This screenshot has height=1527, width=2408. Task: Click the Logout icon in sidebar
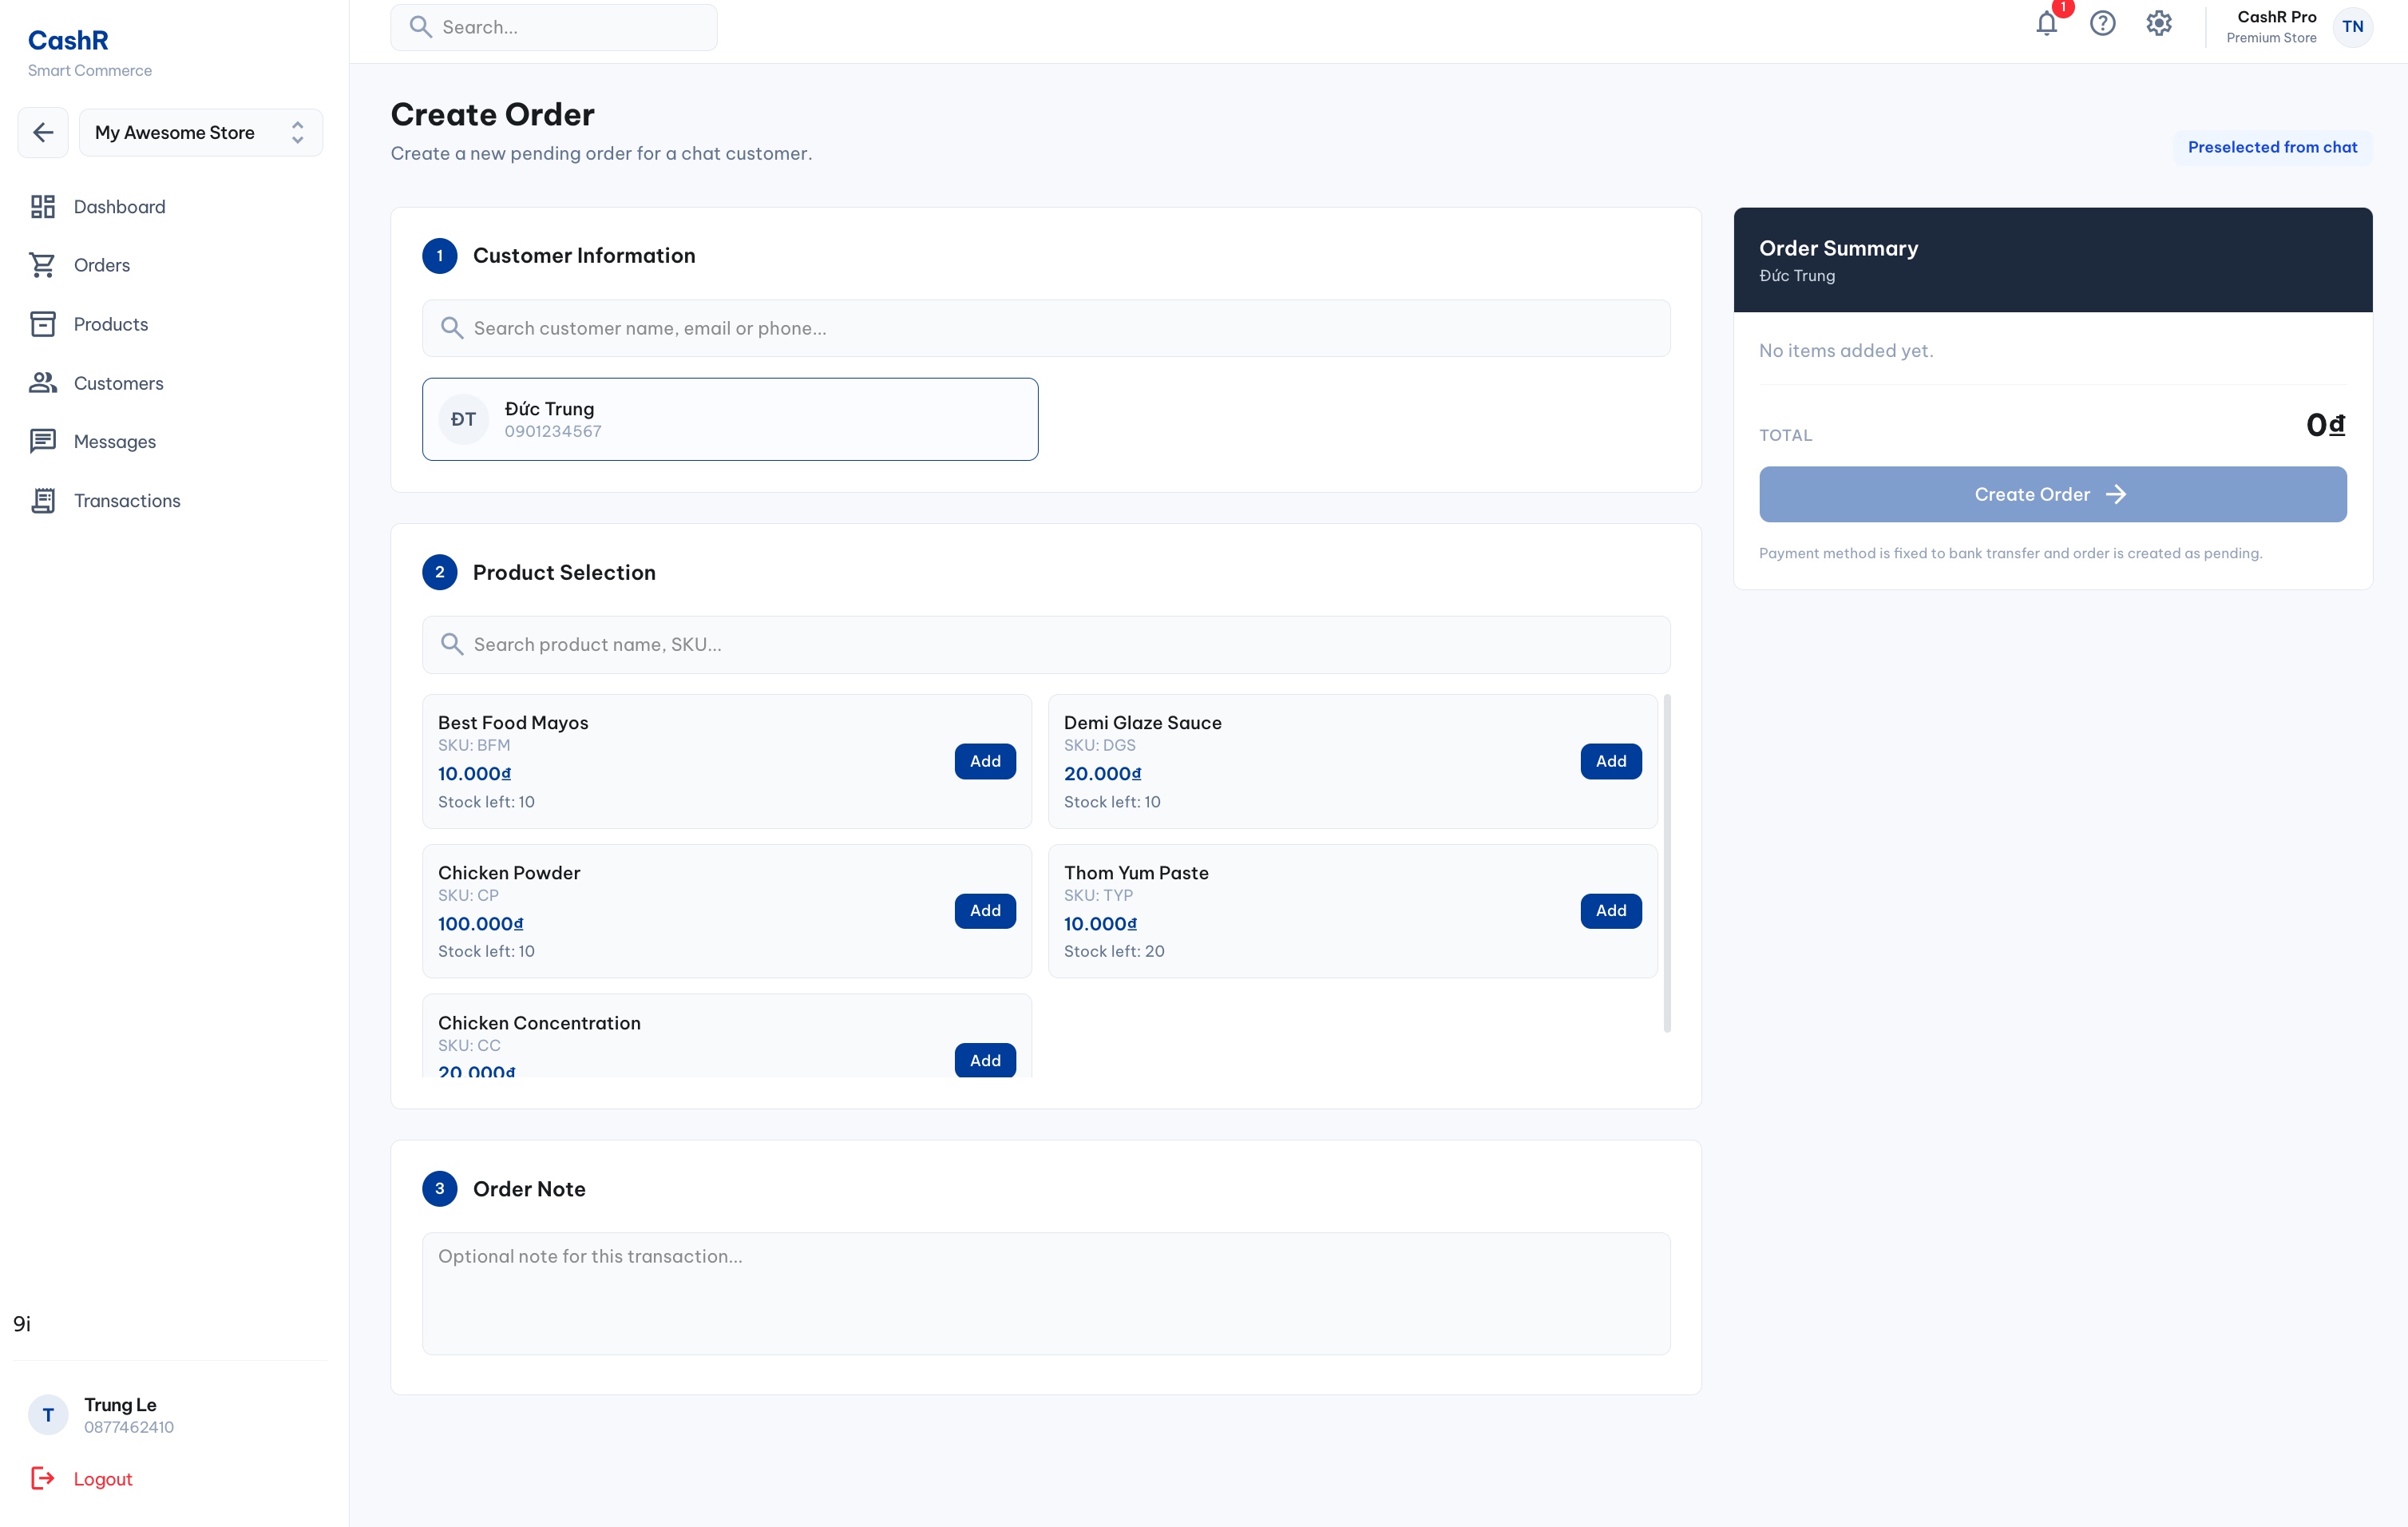43,1478
